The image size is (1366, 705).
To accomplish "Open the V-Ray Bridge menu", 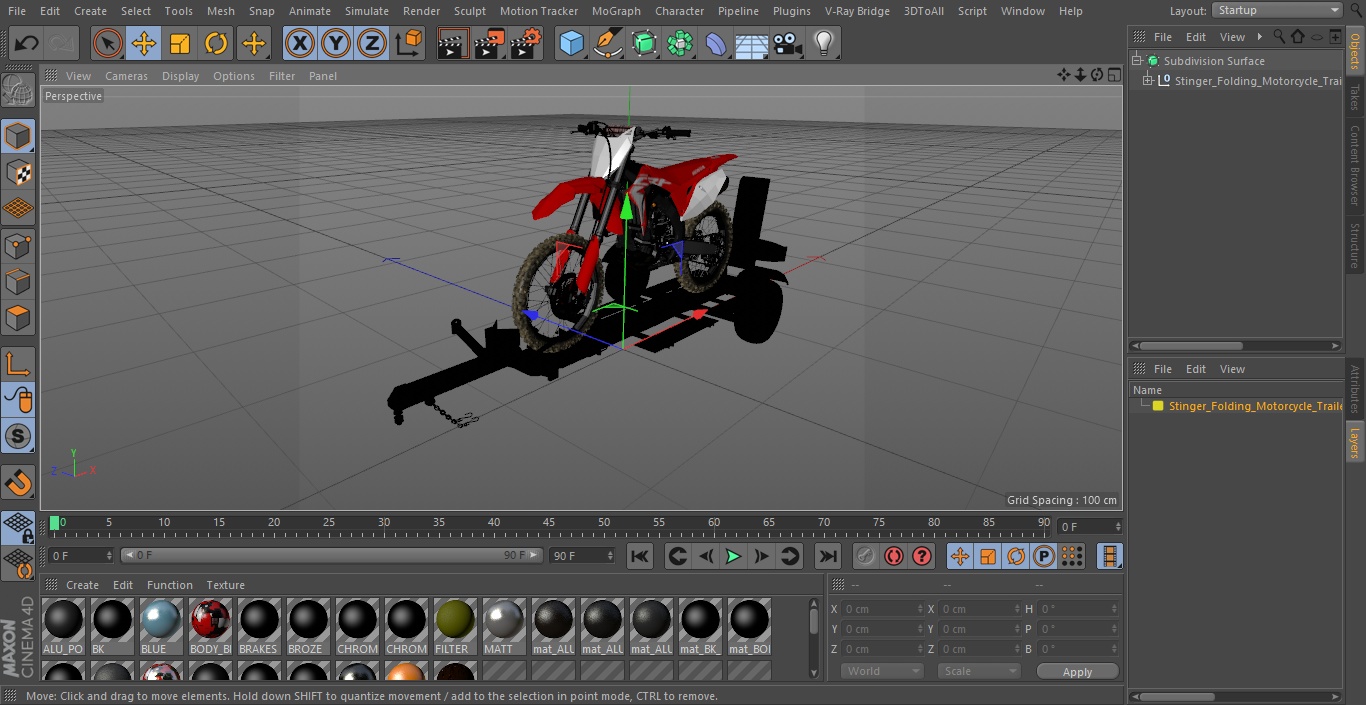I will 857,11.
